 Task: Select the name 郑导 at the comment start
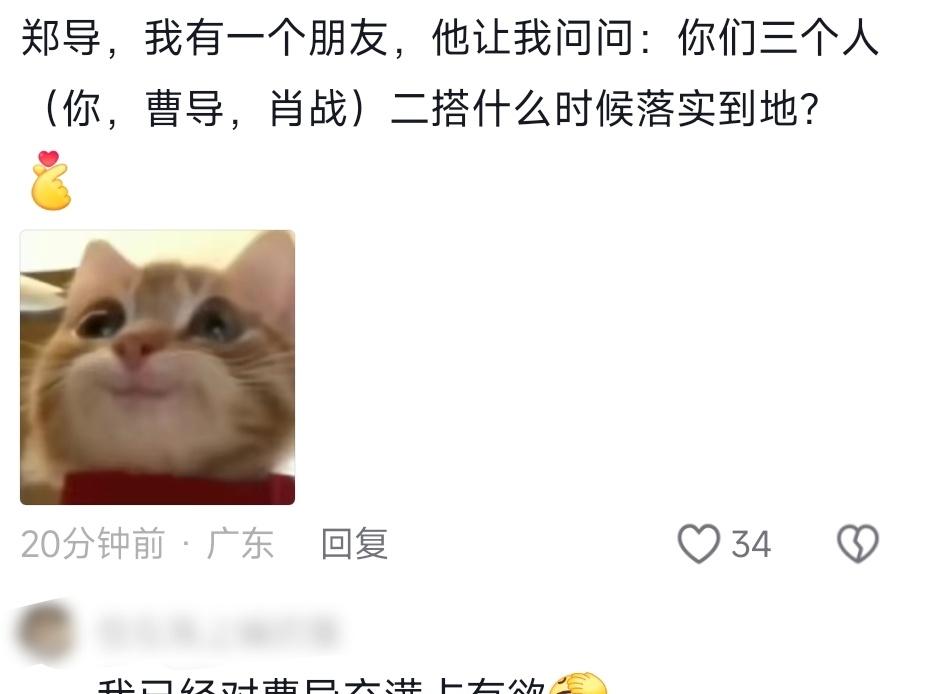coord(61,38)
